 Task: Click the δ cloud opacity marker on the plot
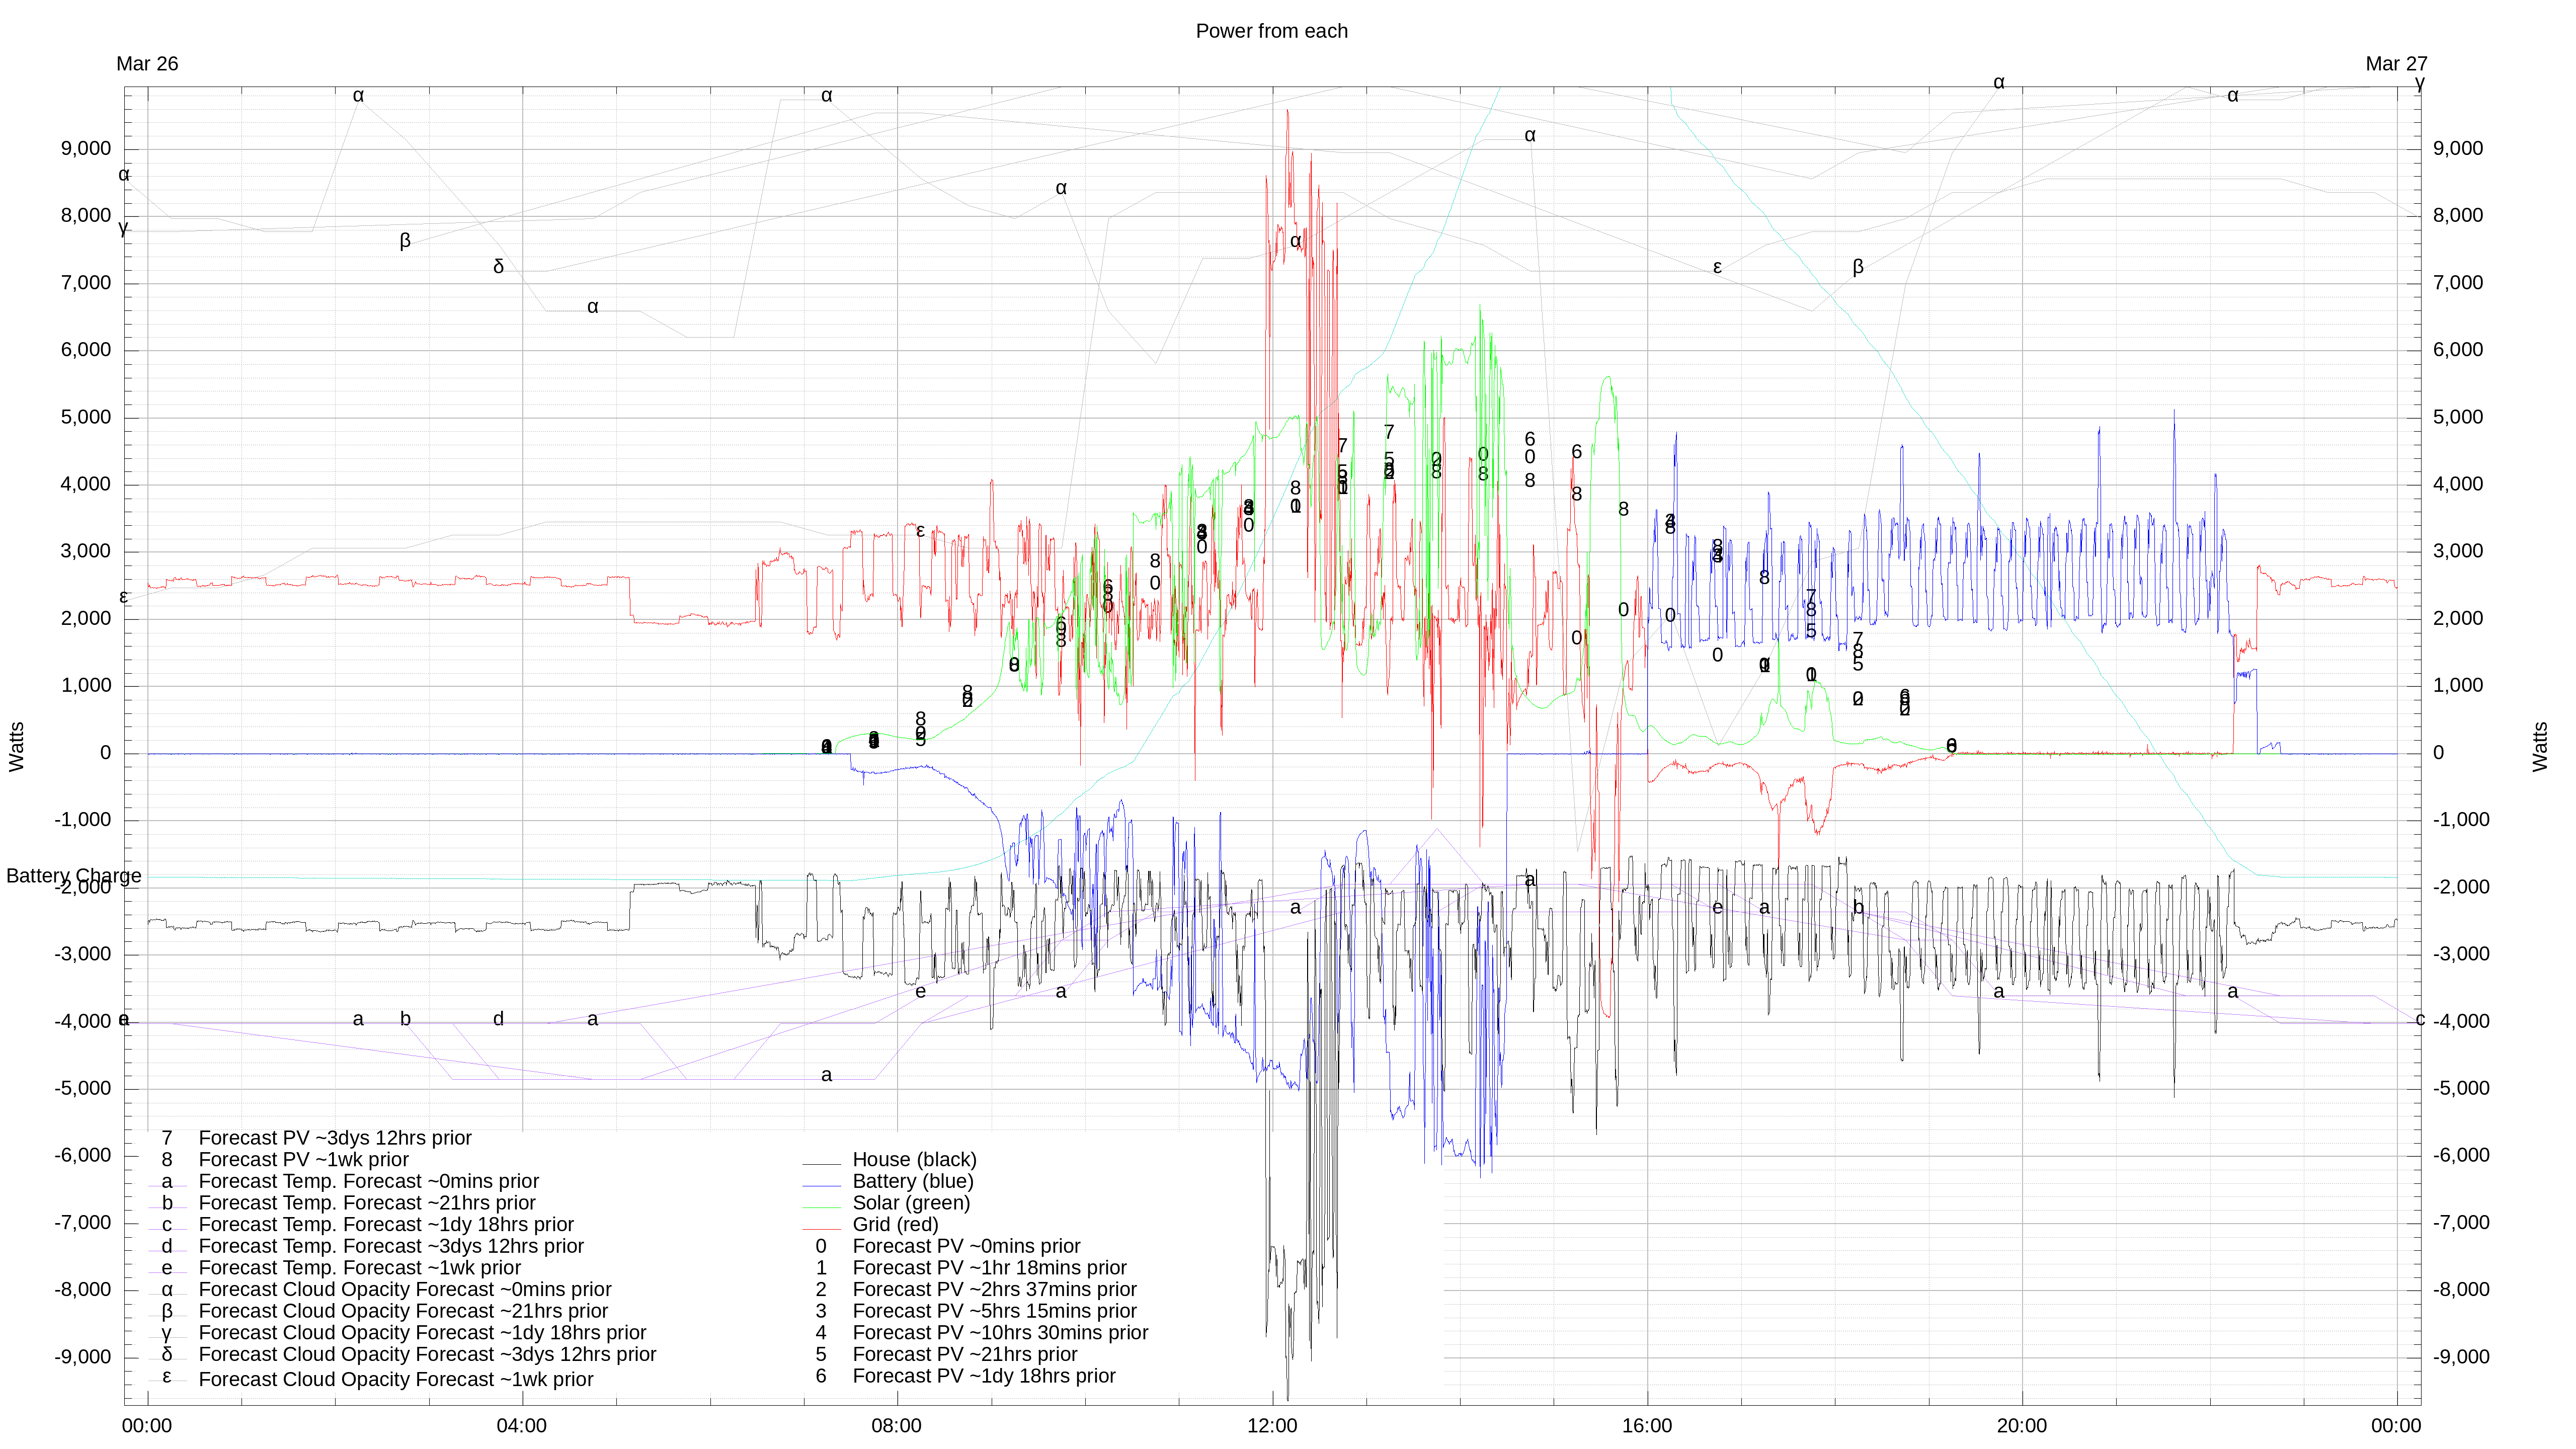click(x=498, y=266)
